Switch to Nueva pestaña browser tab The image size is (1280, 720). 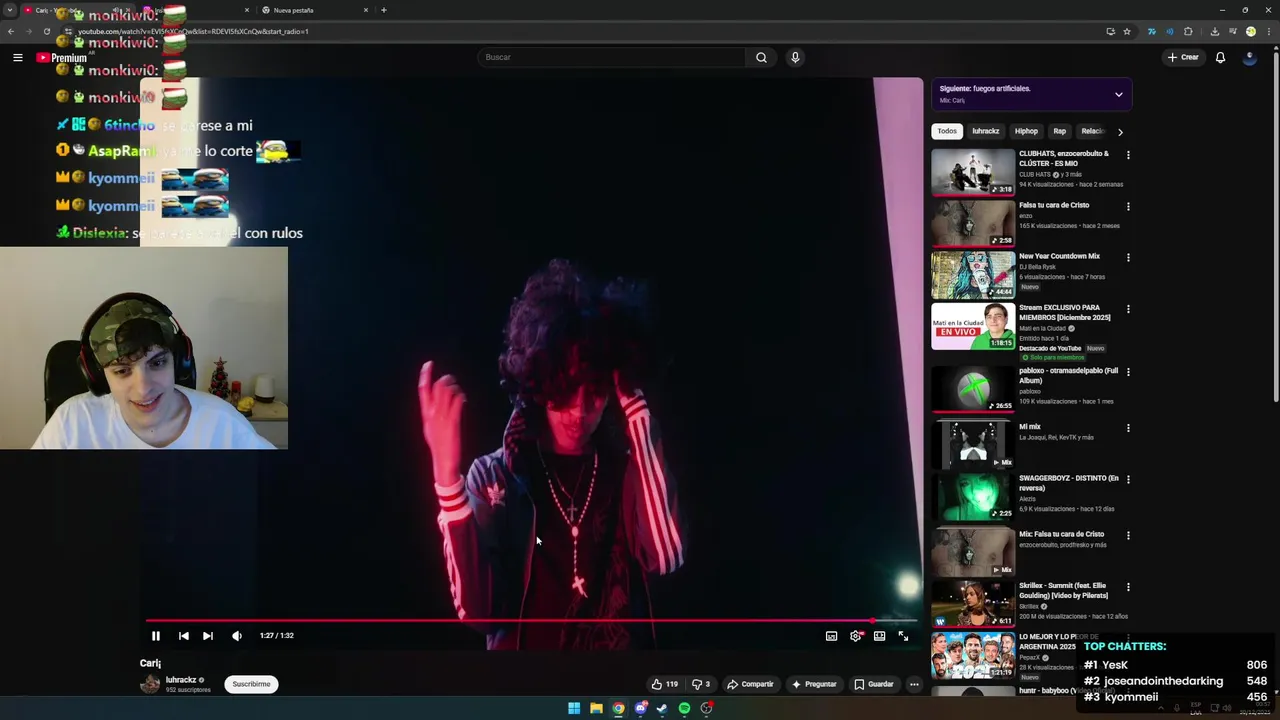(x=310, y=10)
